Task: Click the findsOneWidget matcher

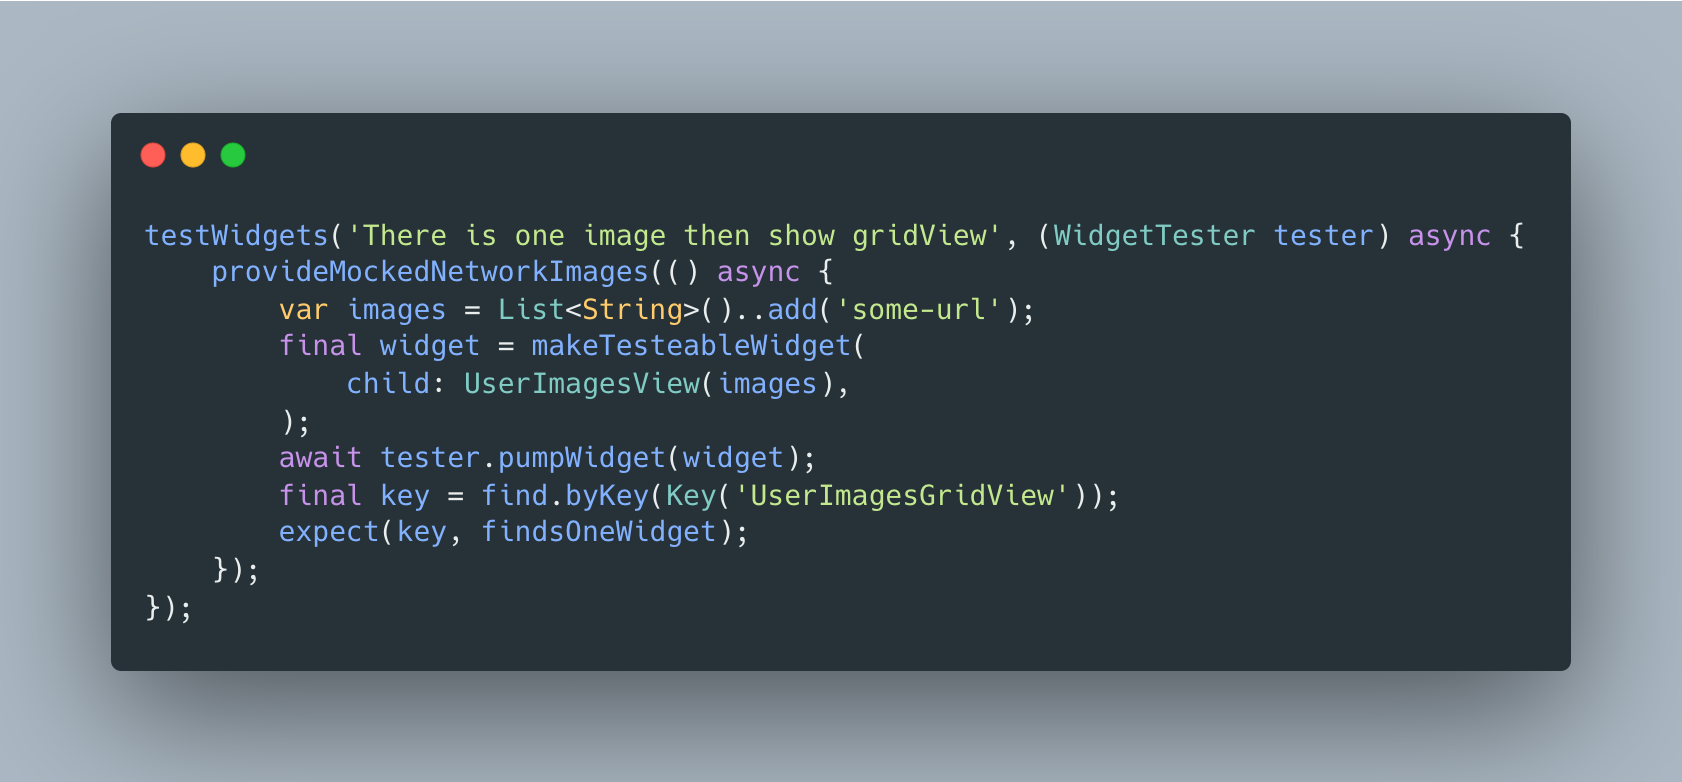Action: (x=599, y=532)
